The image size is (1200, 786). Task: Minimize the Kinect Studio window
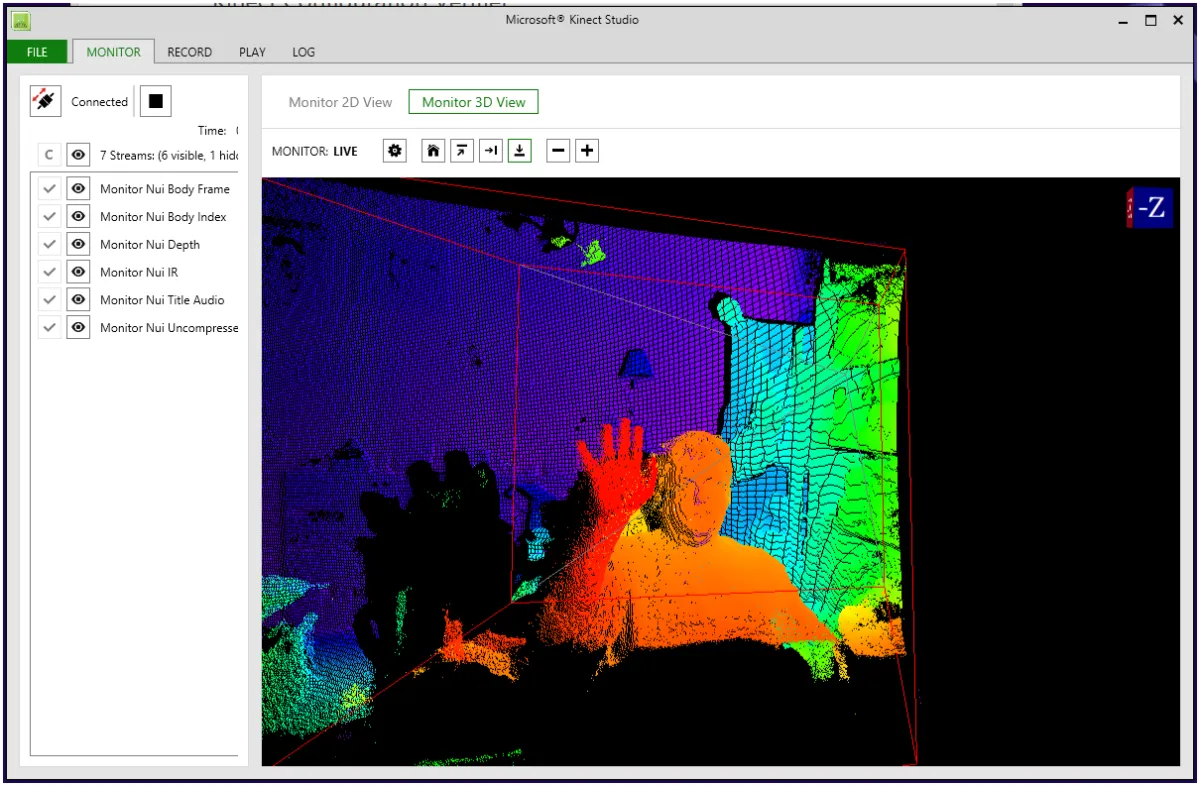(1123, 20)
